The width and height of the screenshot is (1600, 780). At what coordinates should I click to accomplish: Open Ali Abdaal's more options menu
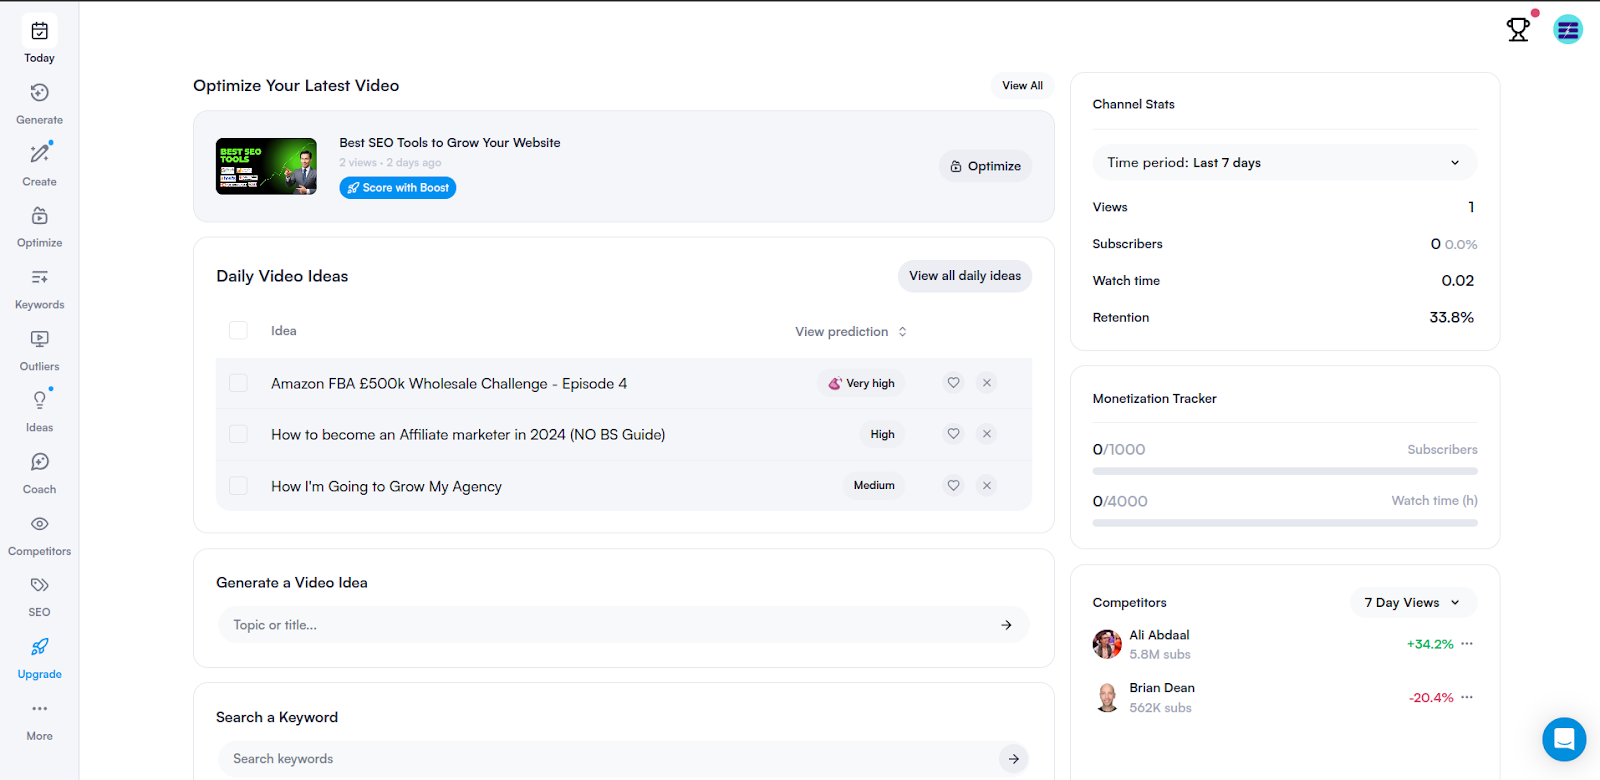[1467, 644]
